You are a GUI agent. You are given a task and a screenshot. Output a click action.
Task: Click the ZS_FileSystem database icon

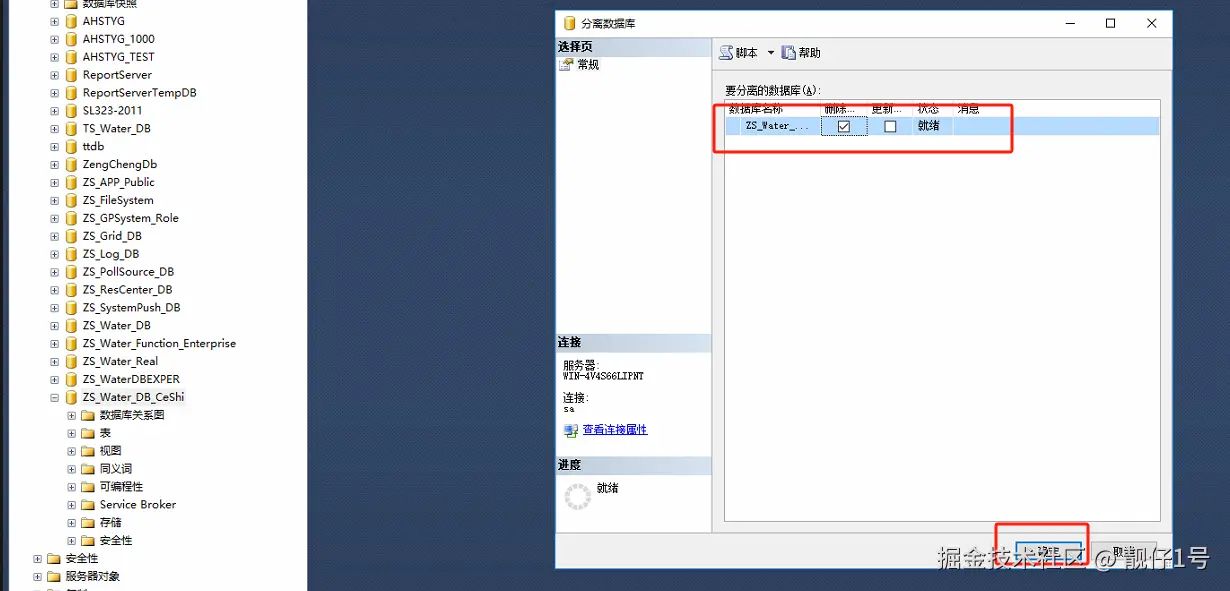click(x=71, y=201)
